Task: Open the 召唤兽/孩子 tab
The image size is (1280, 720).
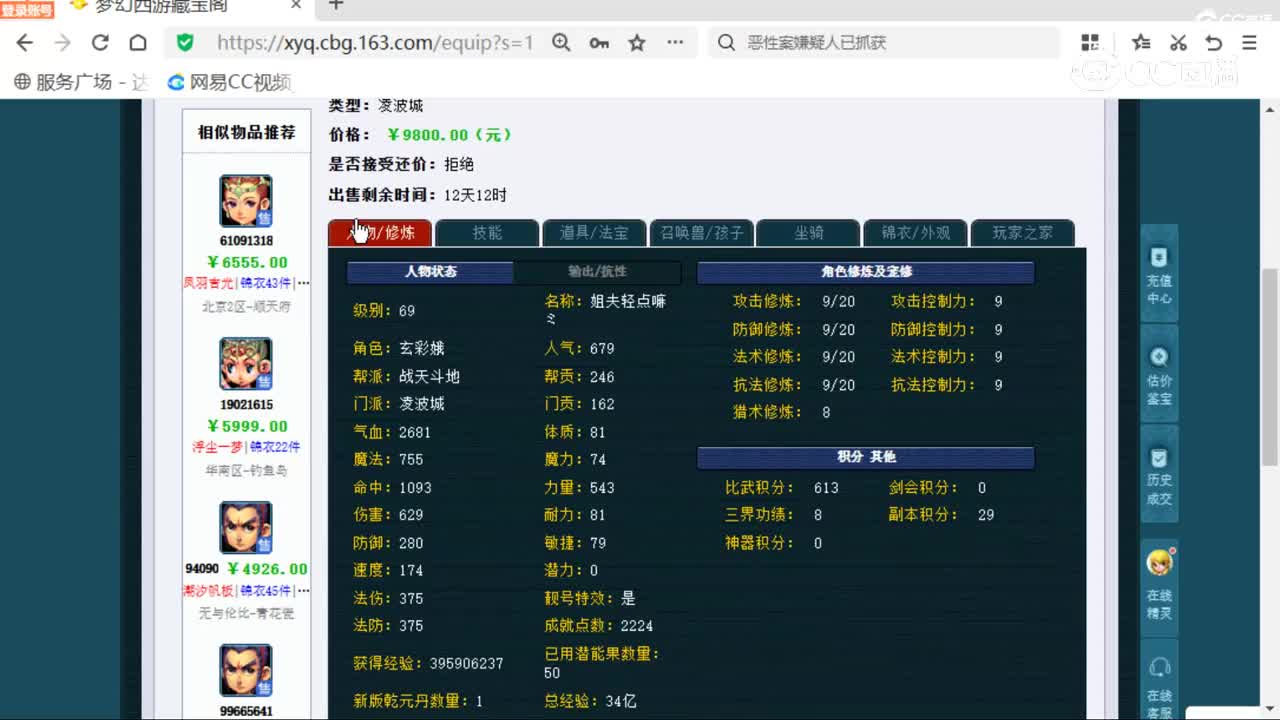Action: point(701,233)
